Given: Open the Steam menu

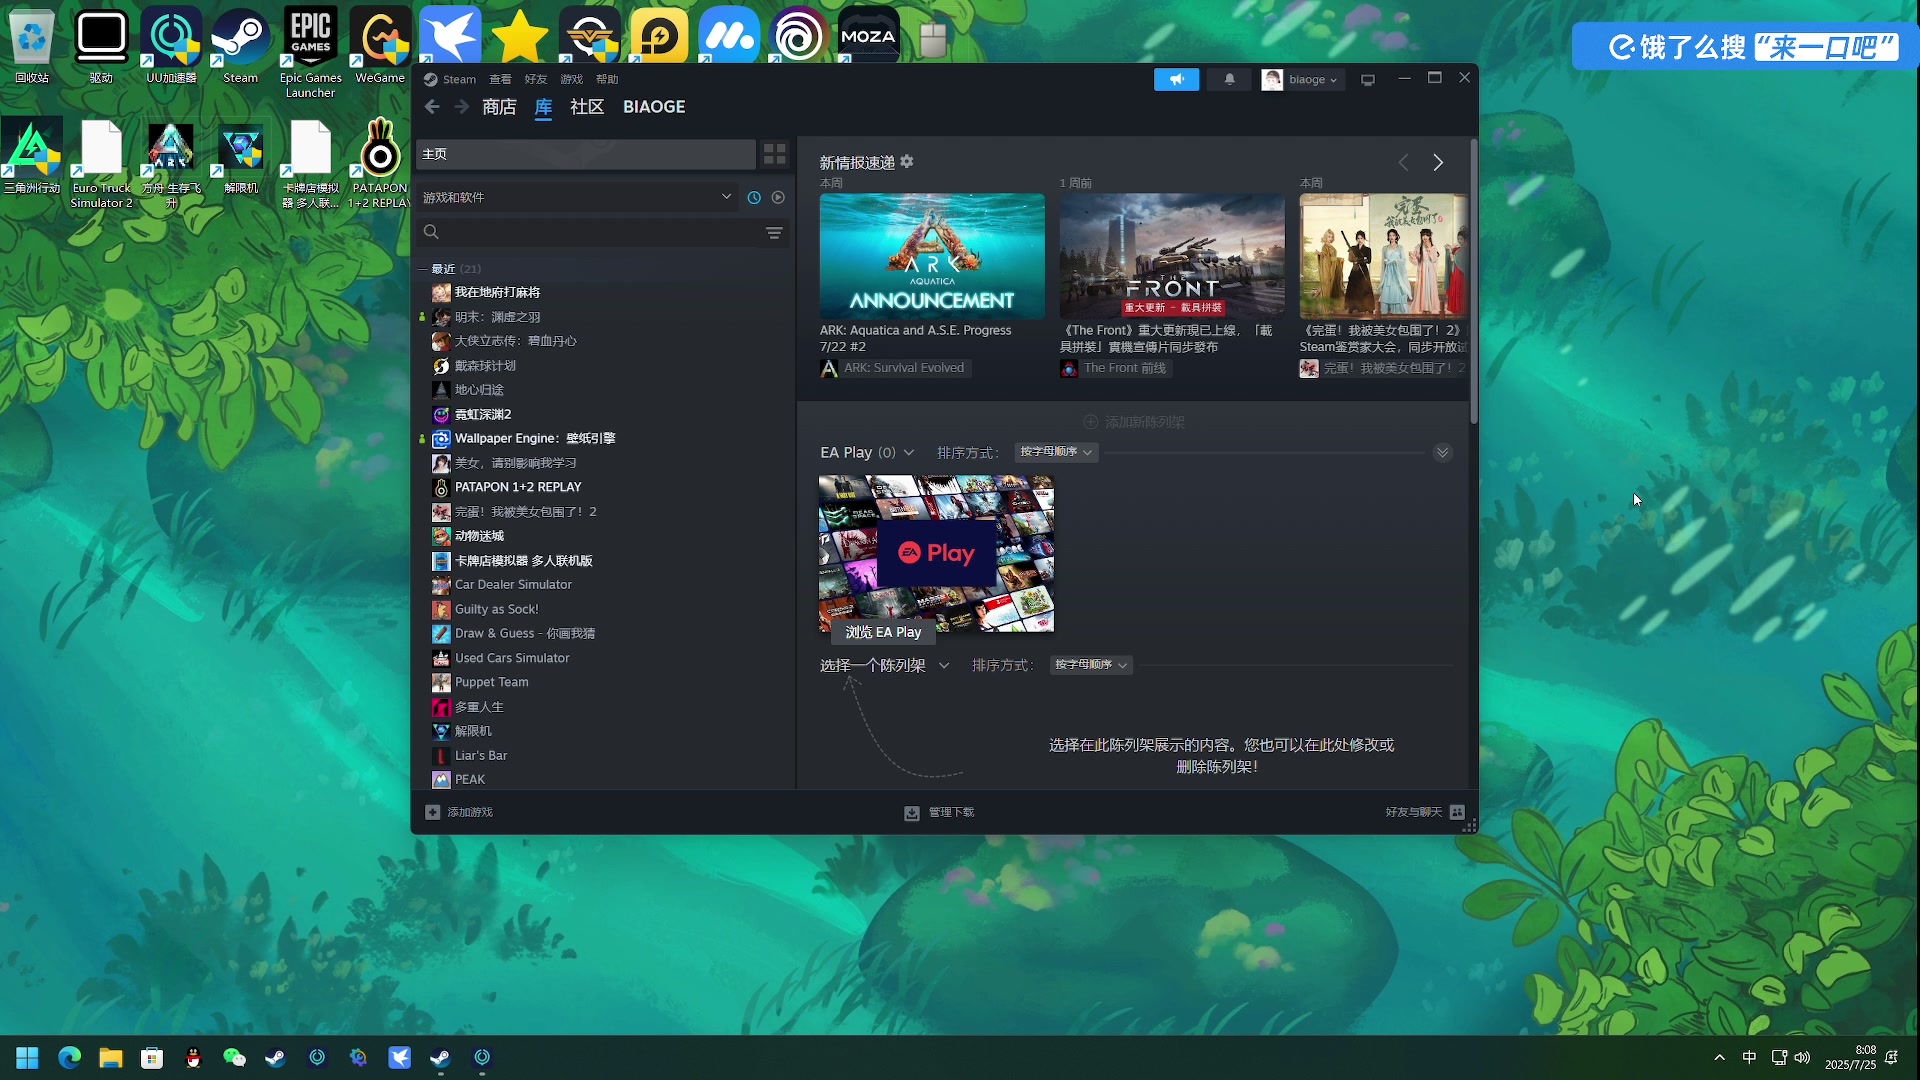Looking at the screenshot, I should (x=459, y=80).
